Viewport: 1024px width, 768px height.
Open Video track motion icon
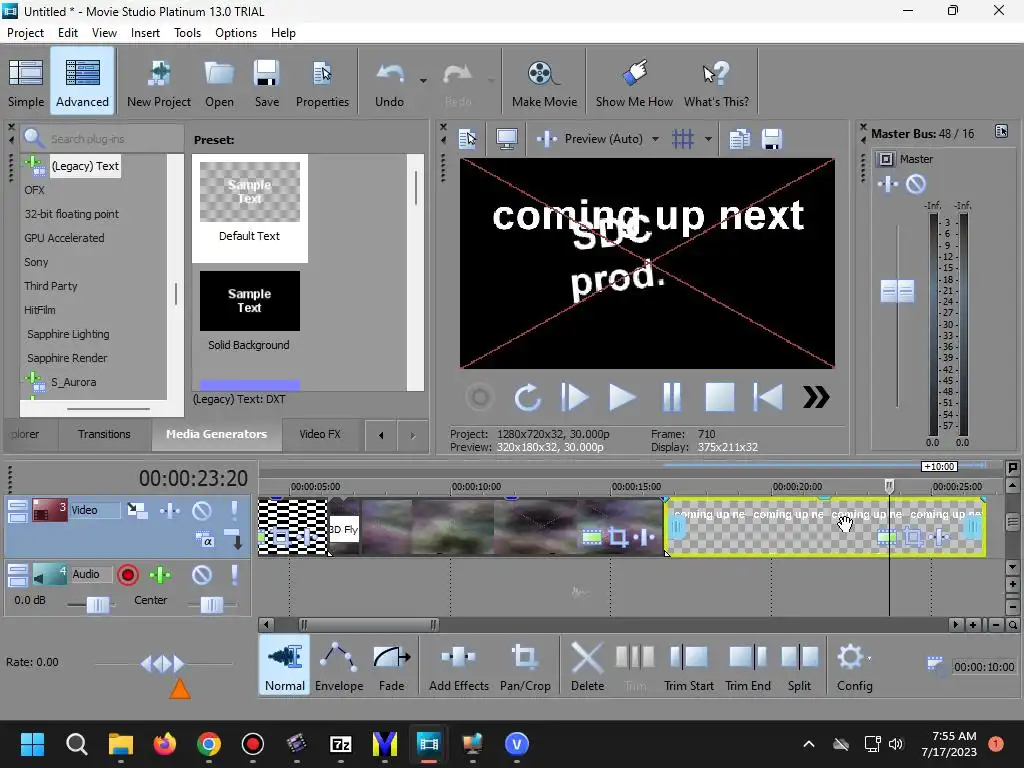click(x=137, y=510)
